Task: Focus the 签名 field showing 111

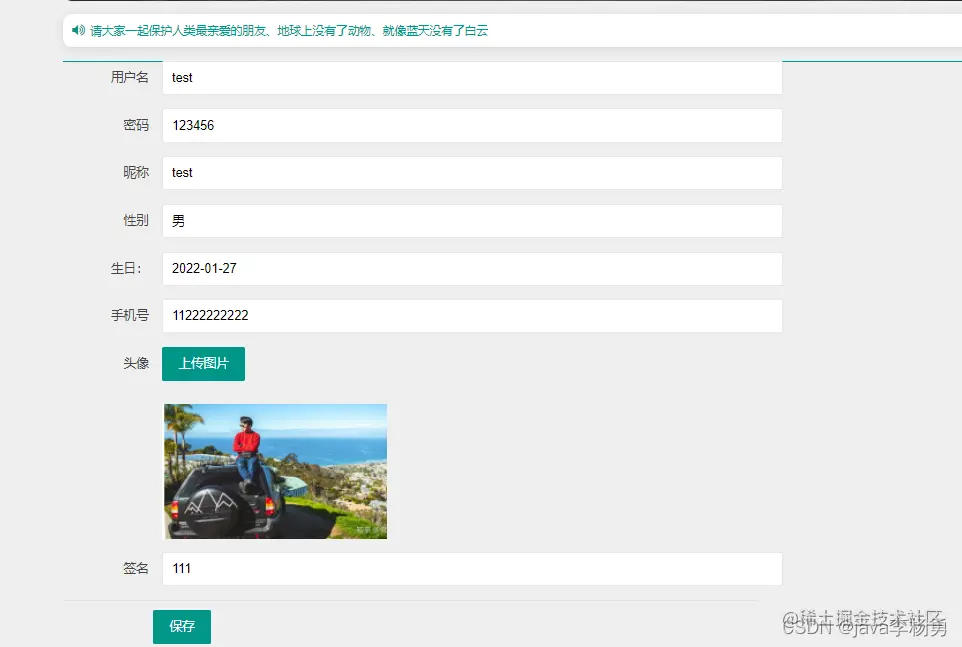Action: coord(472,569)
